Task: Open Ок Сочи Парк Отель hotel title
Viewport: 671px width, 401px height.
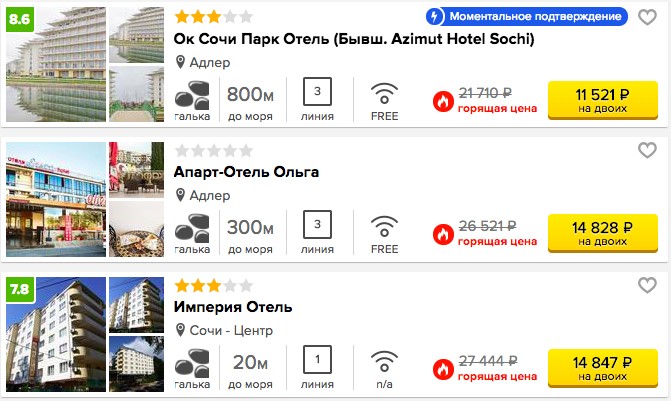Action: tap(354, 39)
